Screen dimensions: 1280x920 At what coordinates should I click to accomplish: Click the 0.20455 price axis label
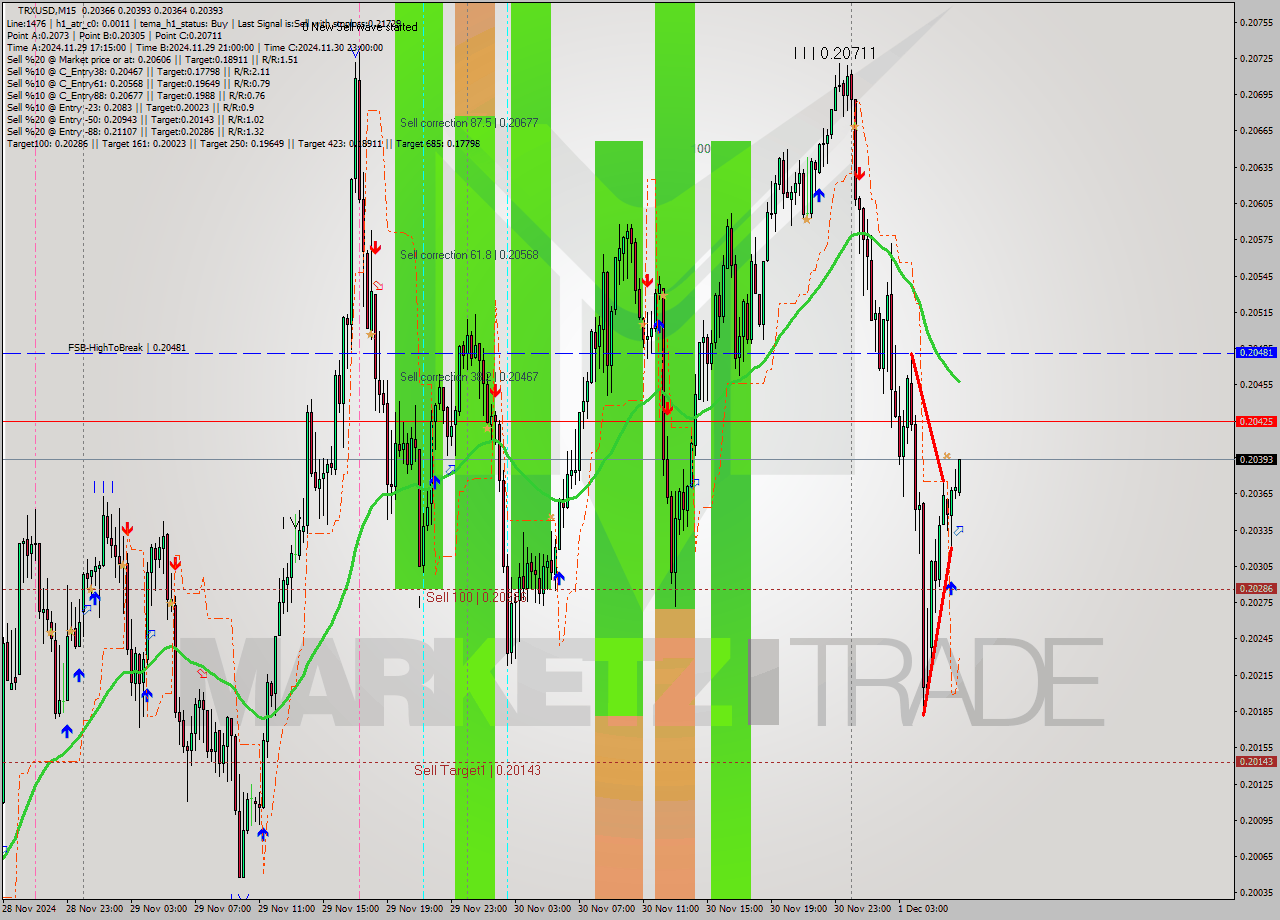point(1257,384)
